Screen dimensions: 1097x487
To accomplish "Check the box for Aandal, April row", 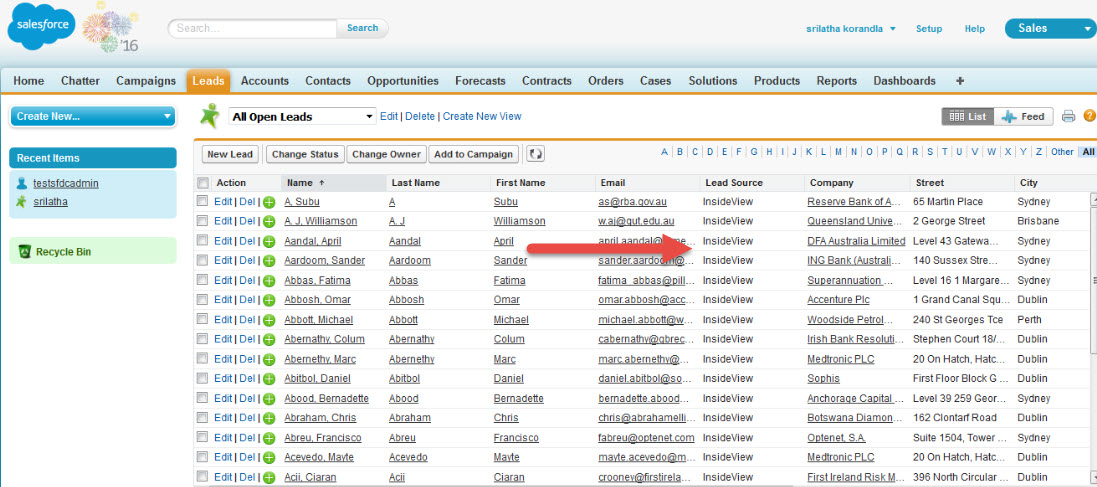I will point(203,241).
